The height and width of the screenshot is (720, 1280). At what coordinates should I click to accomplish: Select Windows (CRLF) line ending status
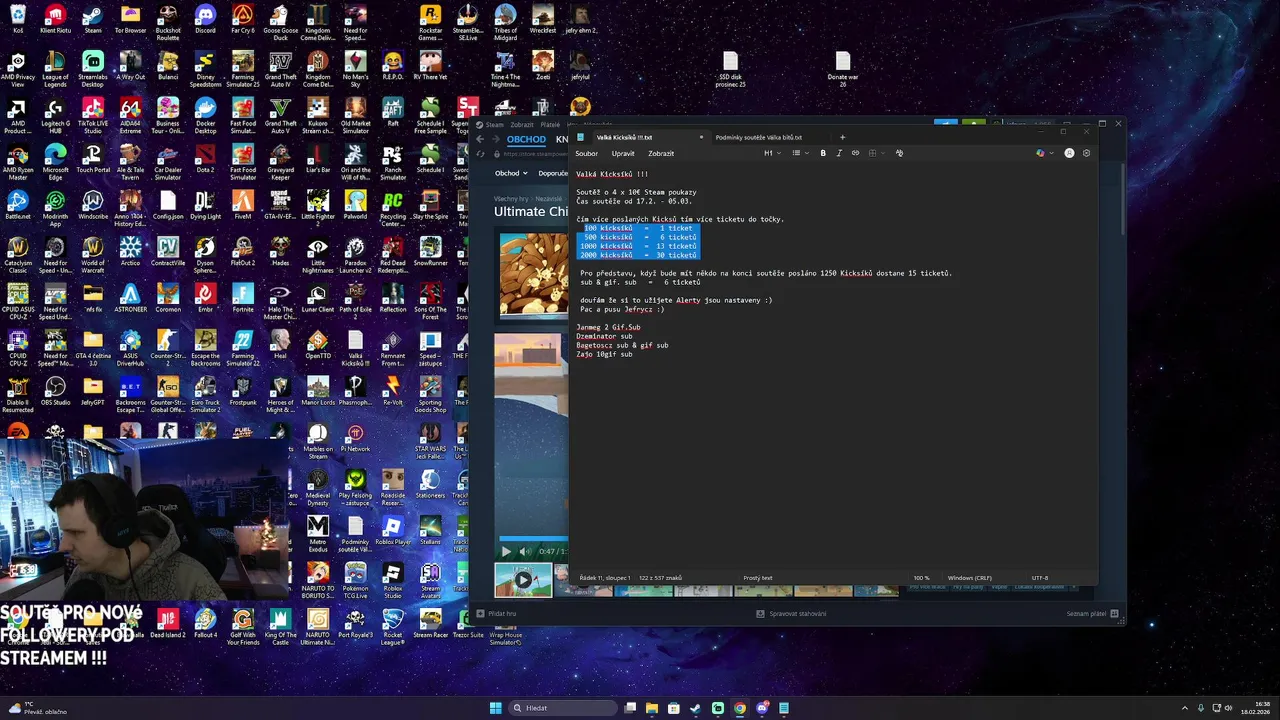[968, 578]
